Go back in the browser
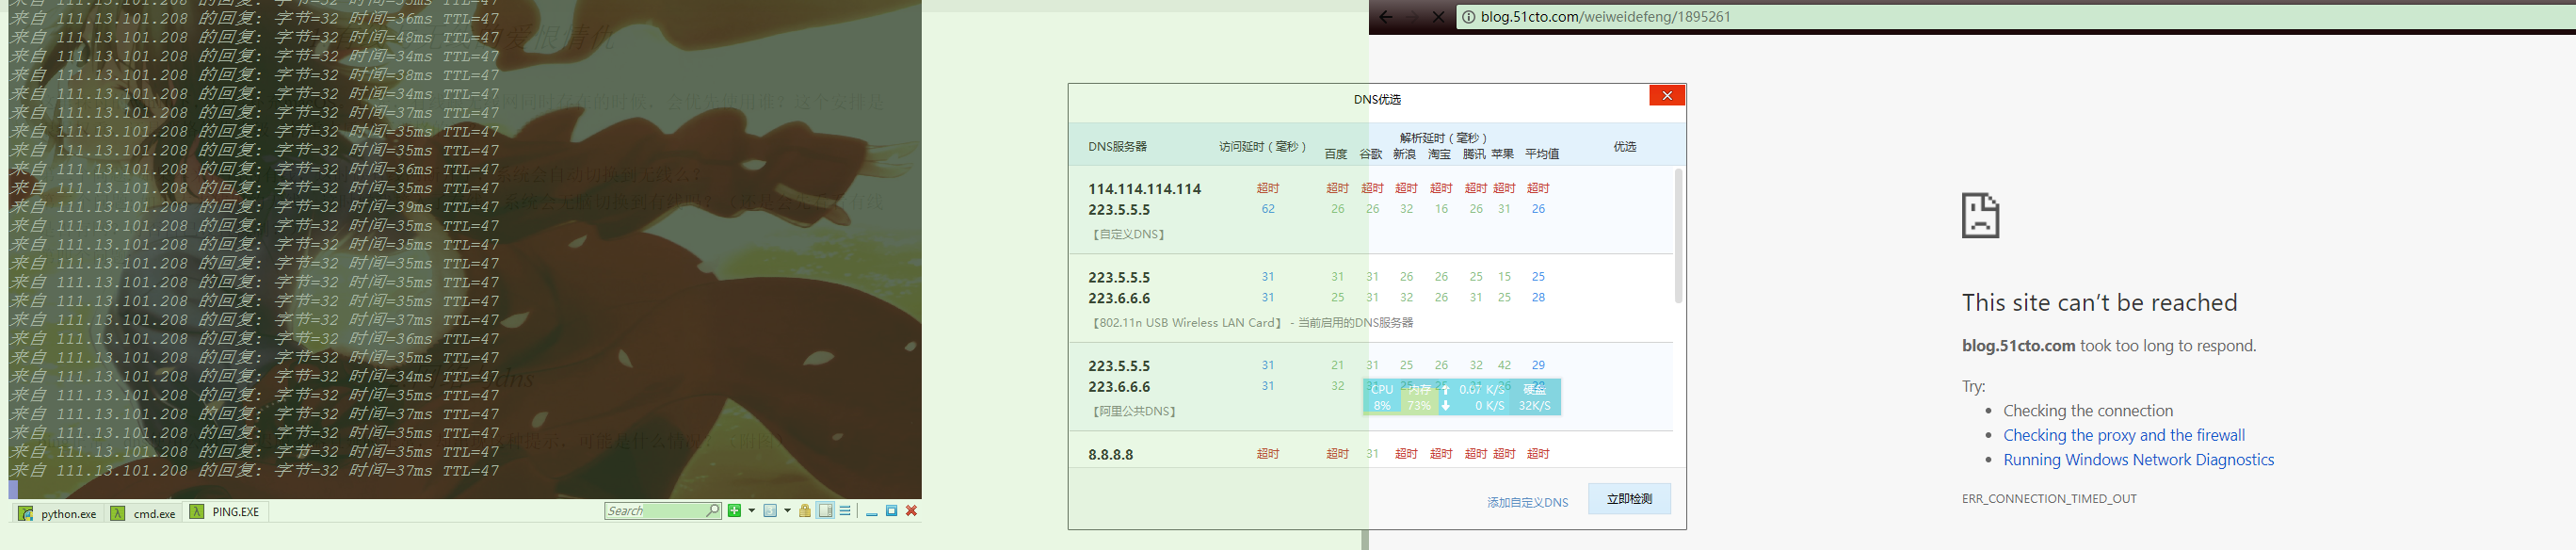Screen dimensions: 2576x550 [x=1386, y=17]
